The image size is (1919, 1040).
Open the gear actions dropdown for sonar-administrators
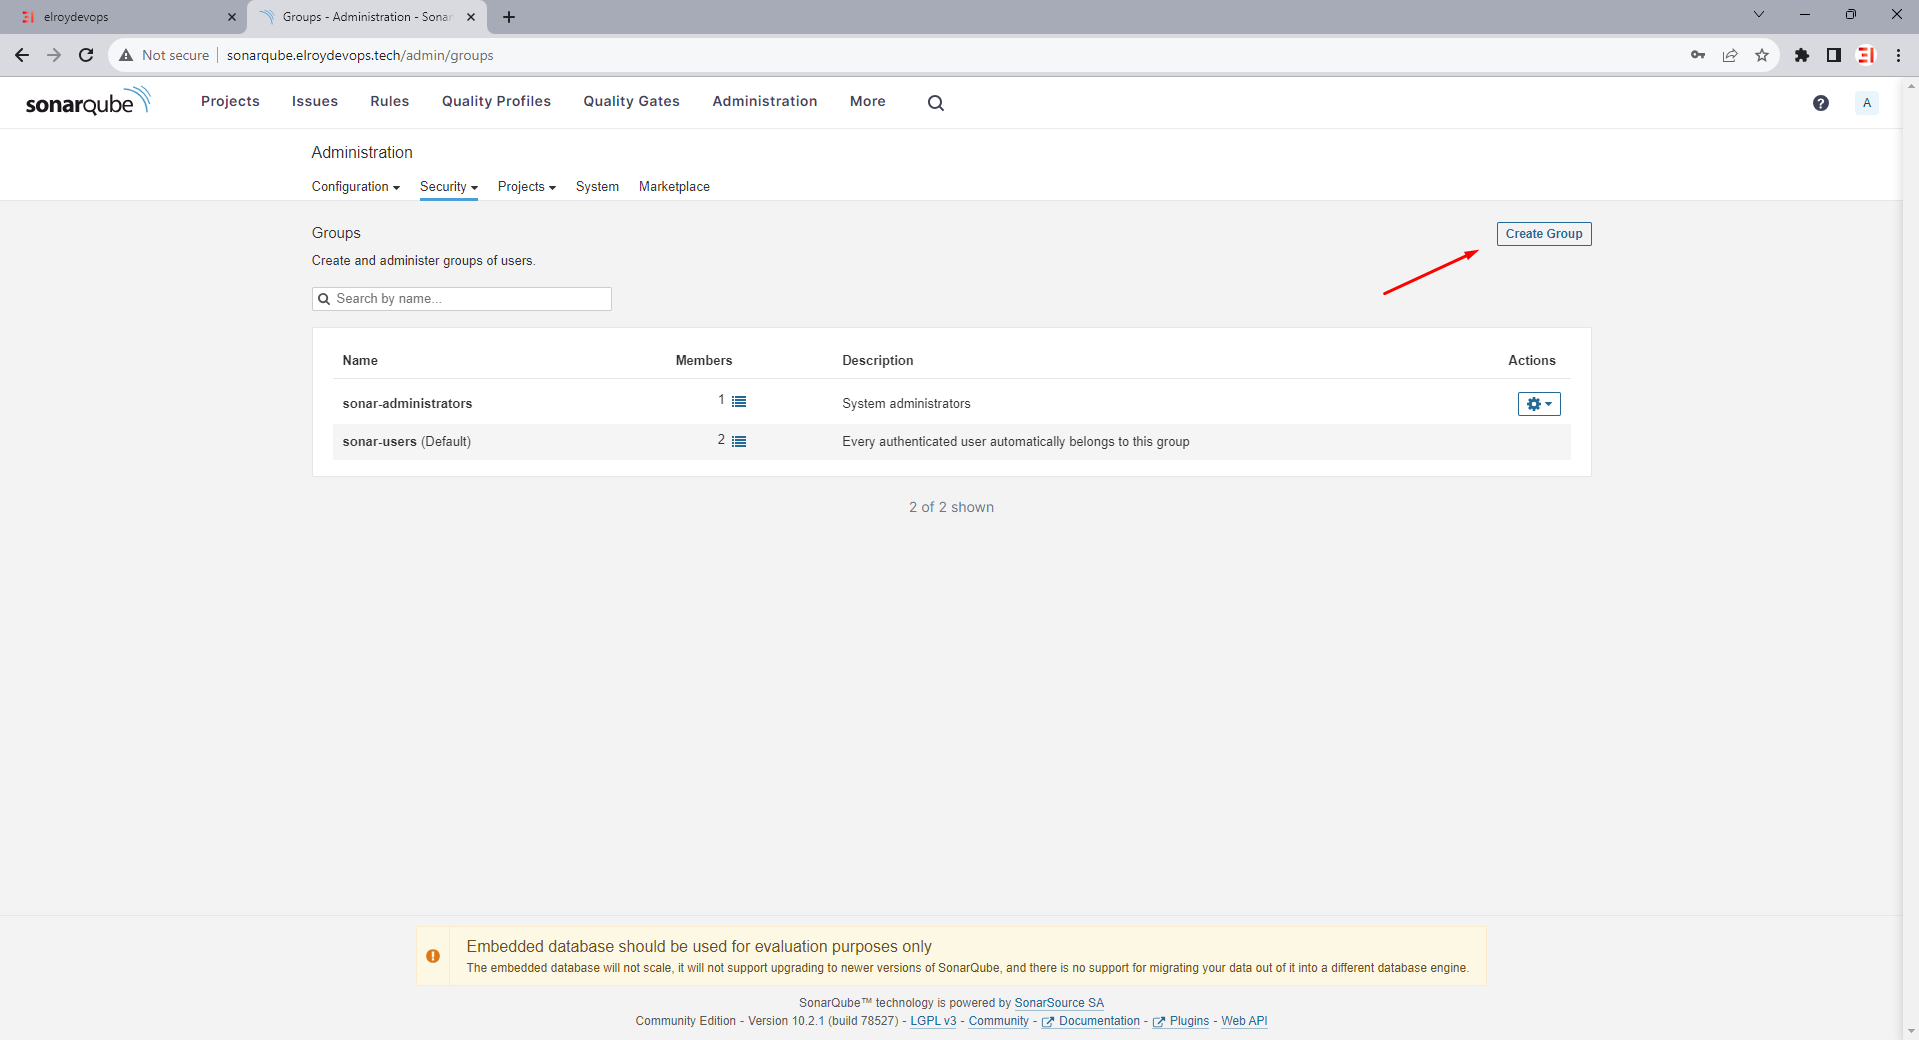tap(1539, 404)
